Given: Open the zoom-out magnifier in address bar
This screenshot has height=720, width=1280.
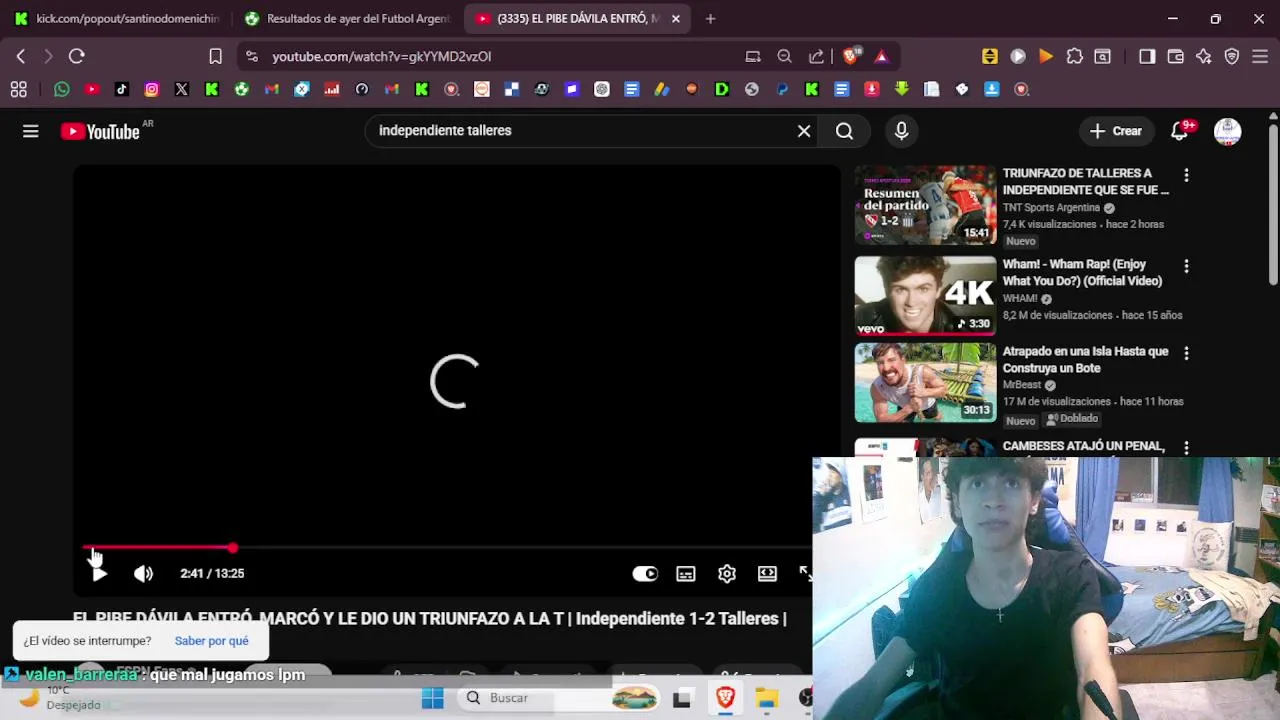Looking at the screenshot, I should (785, 57).
